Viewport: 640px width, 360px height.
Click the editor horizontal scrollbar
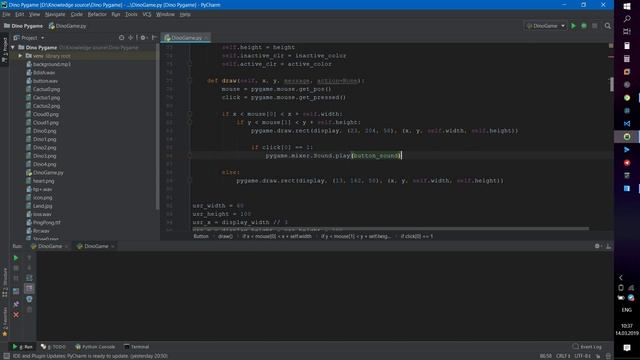click(391, 229)
